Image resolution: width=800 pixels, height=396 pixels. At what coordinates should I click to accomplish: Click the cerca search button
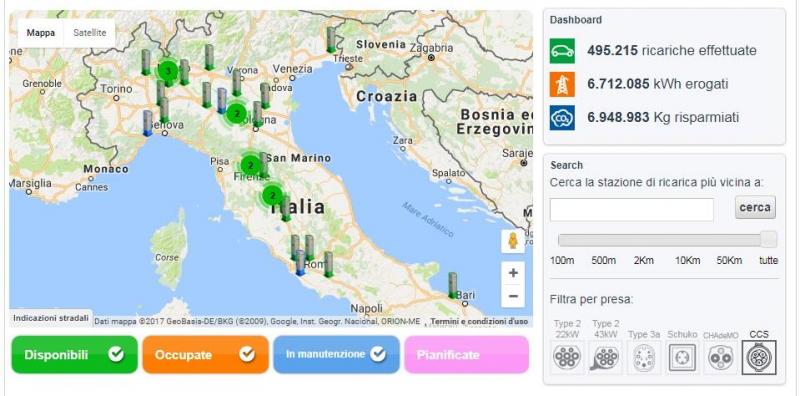pos(755,208)
